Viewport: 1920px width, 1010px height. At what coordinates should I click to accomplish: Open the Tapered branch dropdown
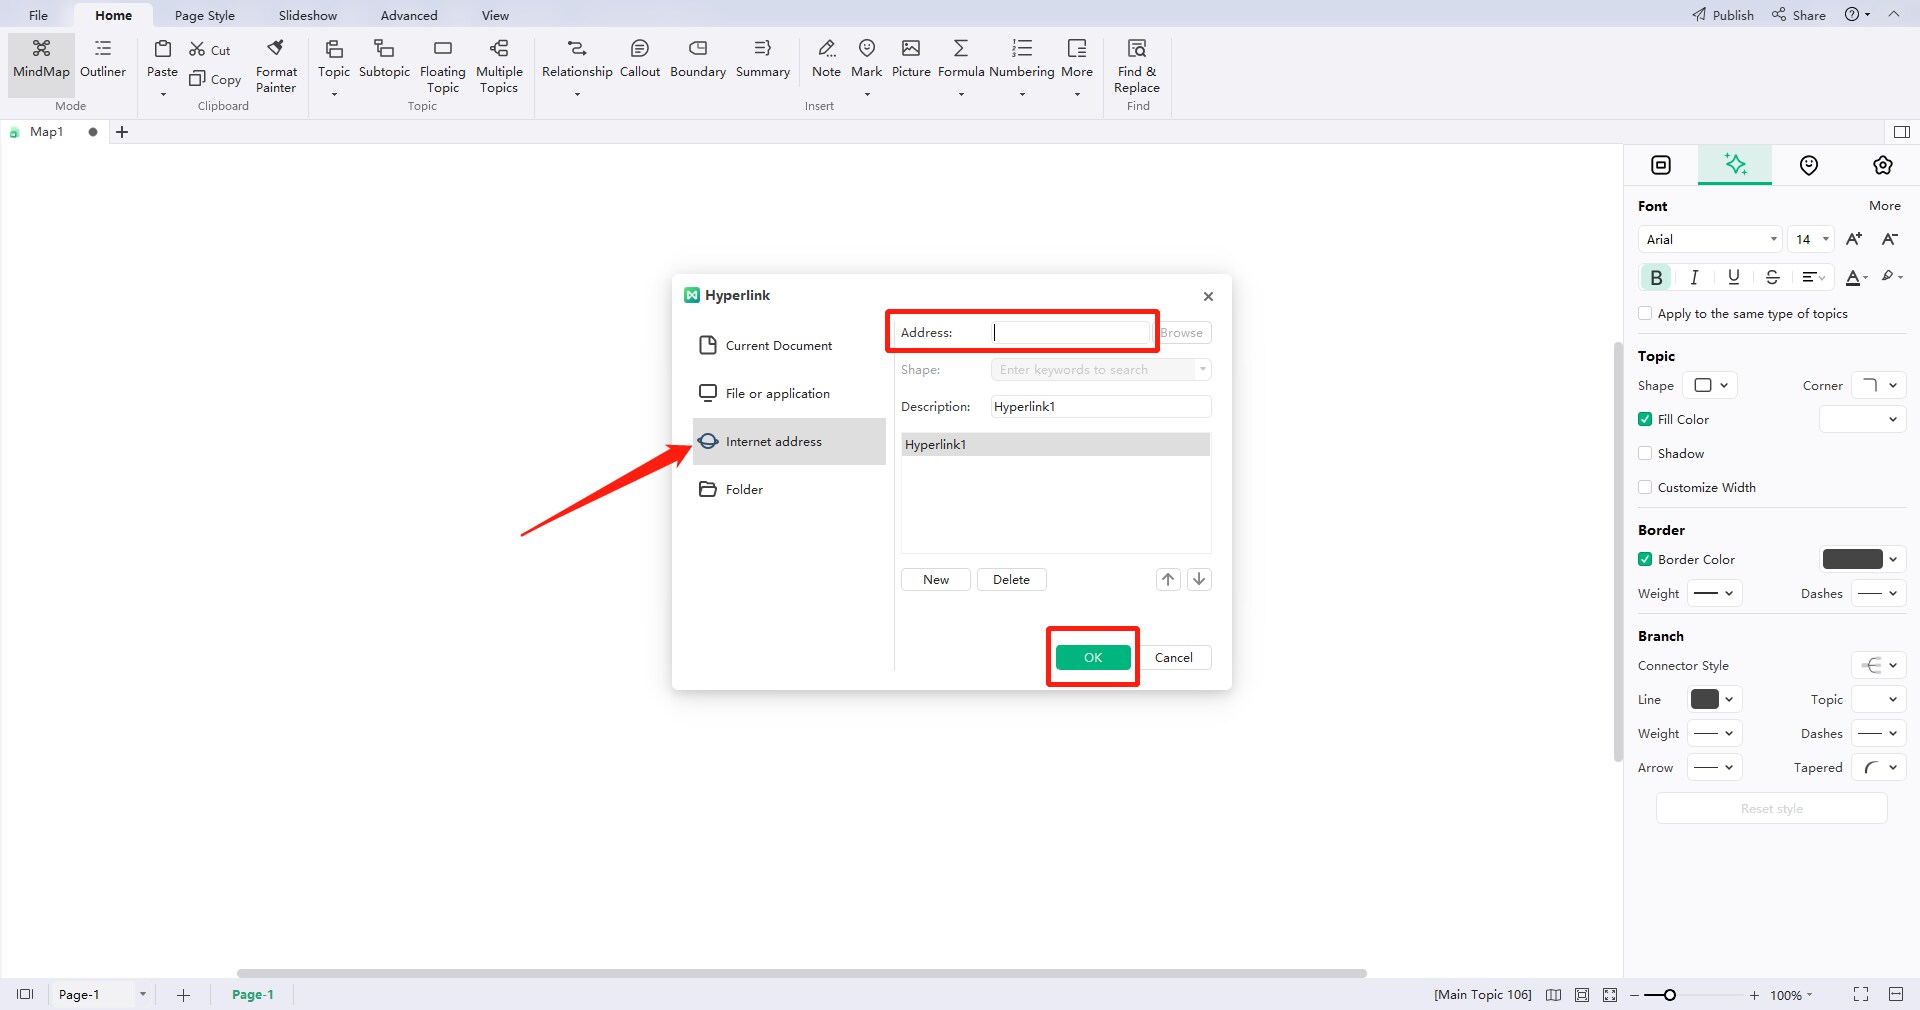(x=1879, y=767)
